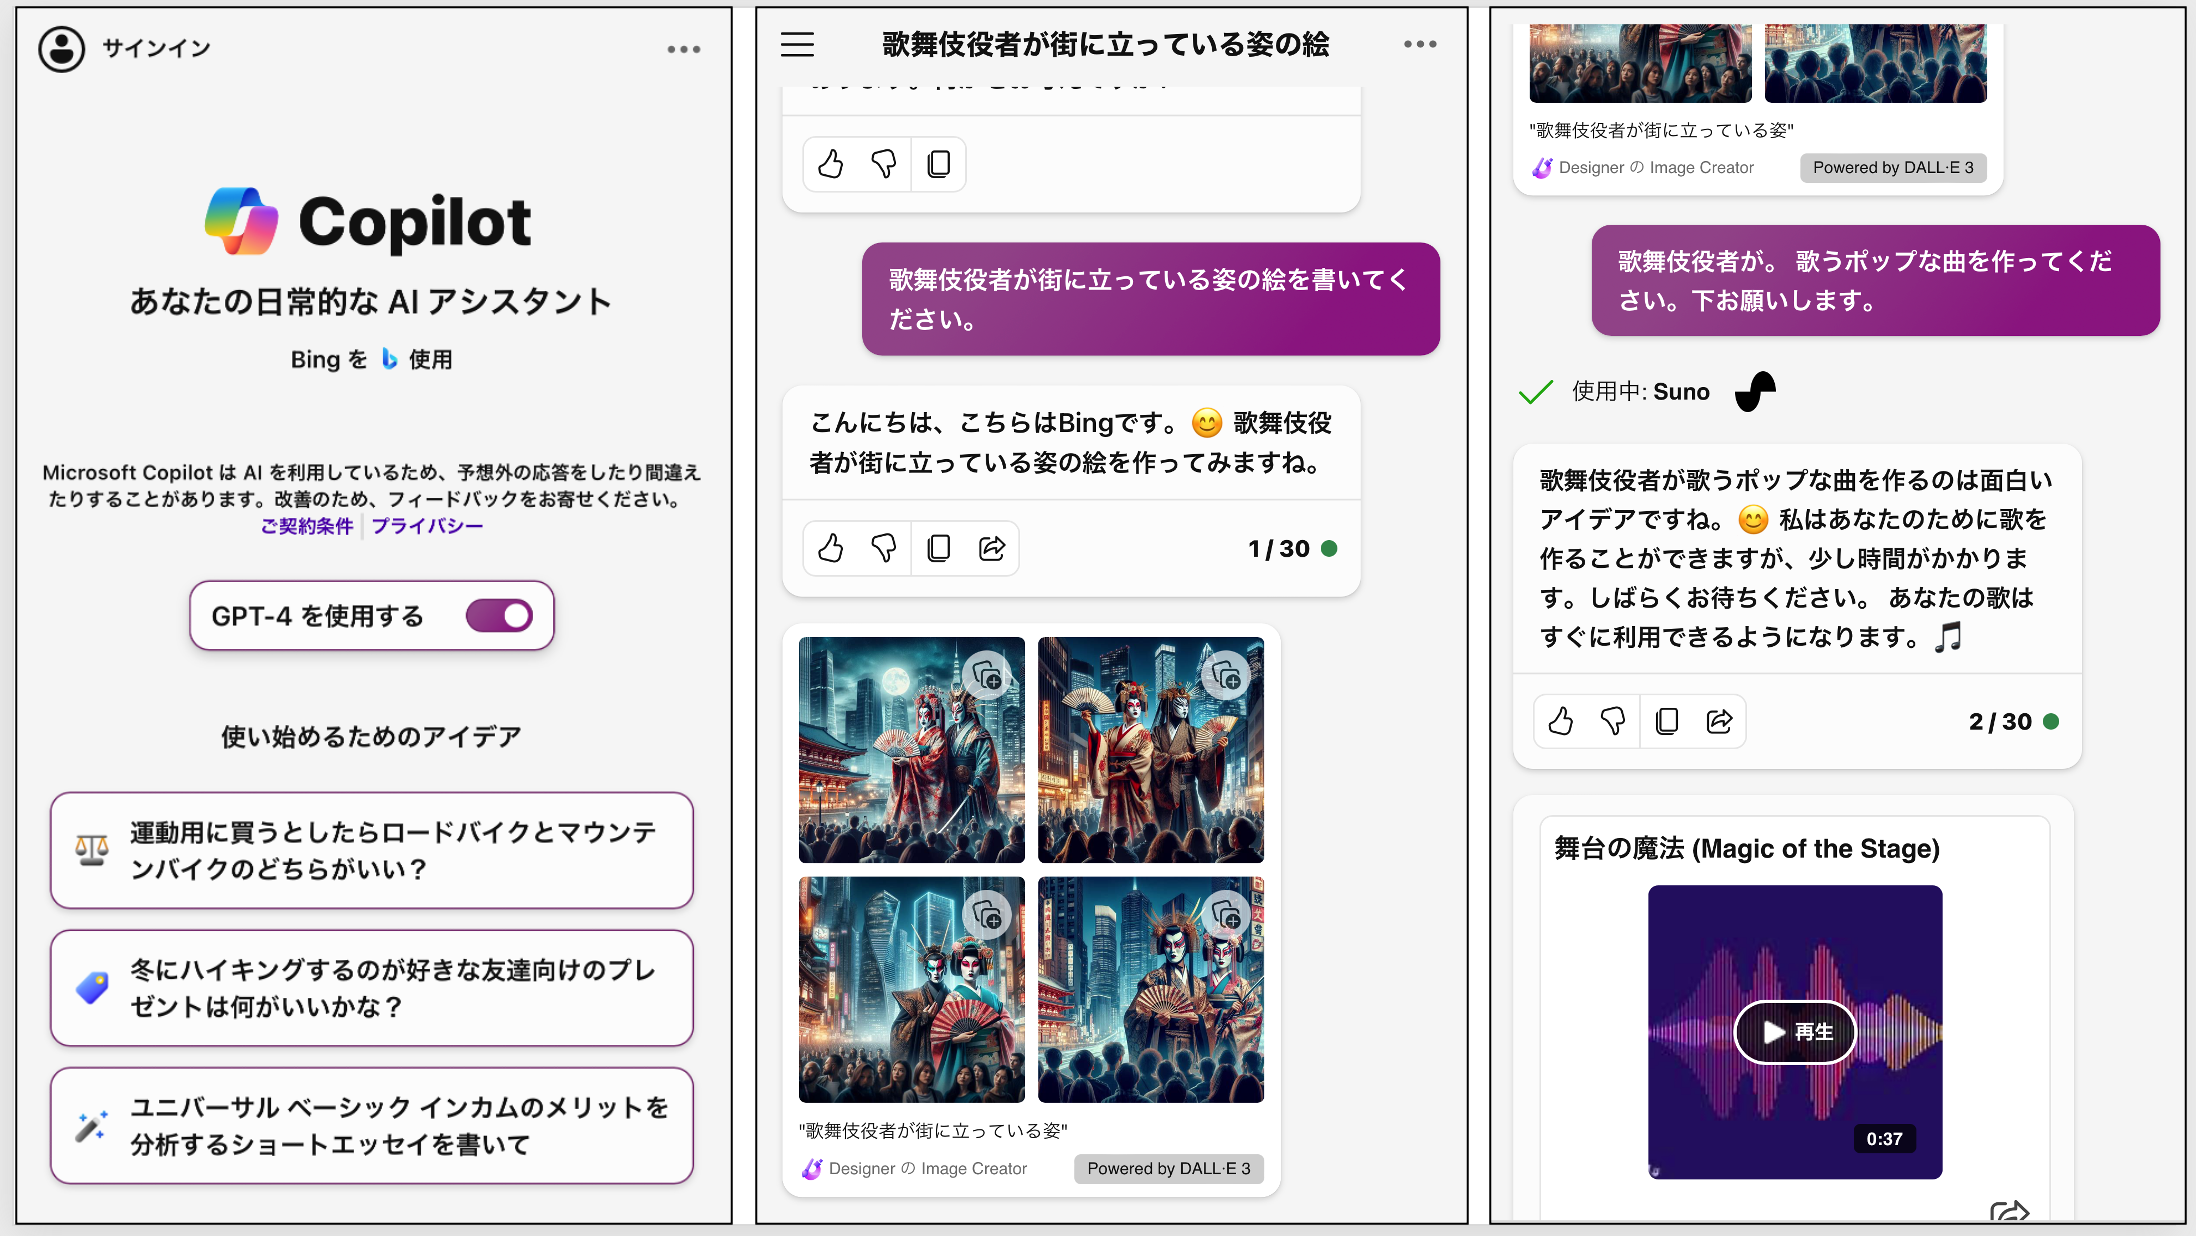Screen dimensions: 2196x1236
Task: Select the winter hiking gift idea suggestion
Action: tap(372, 988)
